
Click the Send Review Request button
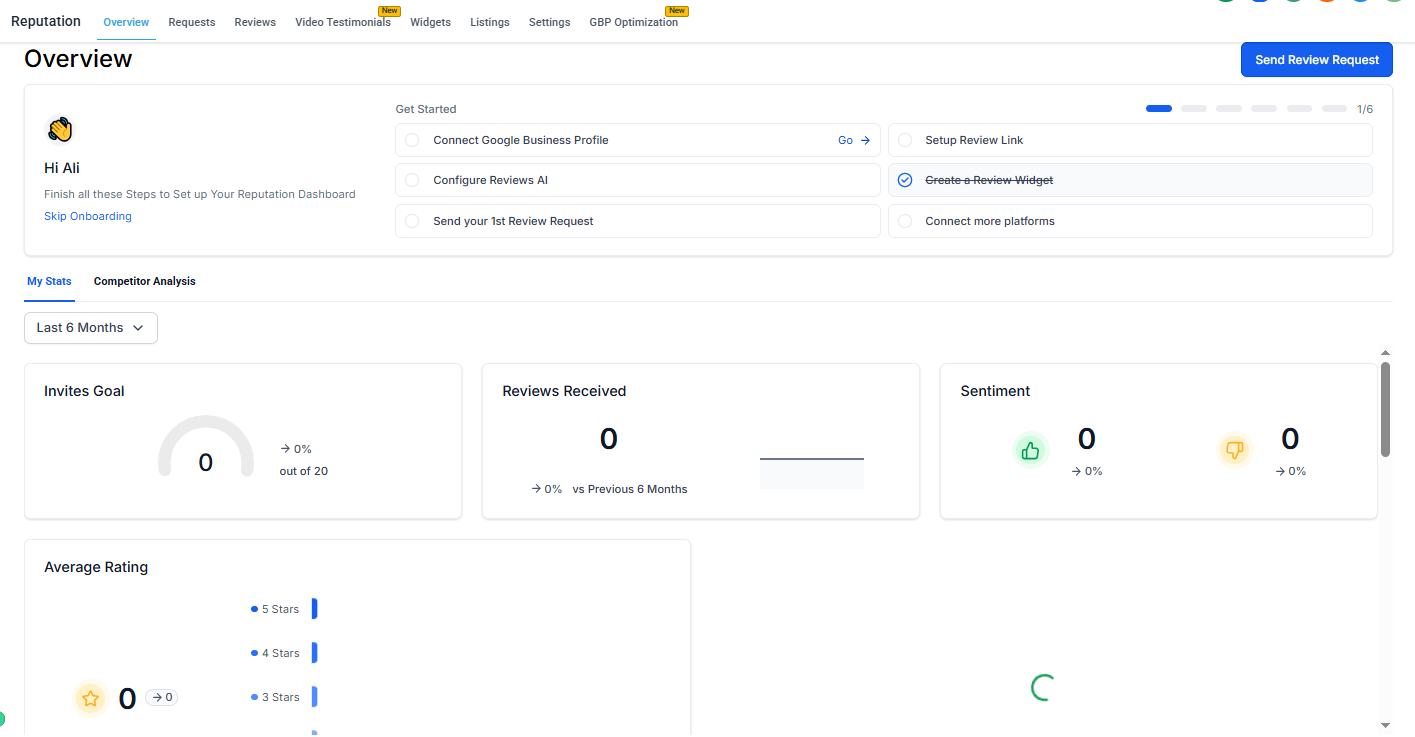click(x=1316, y=60)
